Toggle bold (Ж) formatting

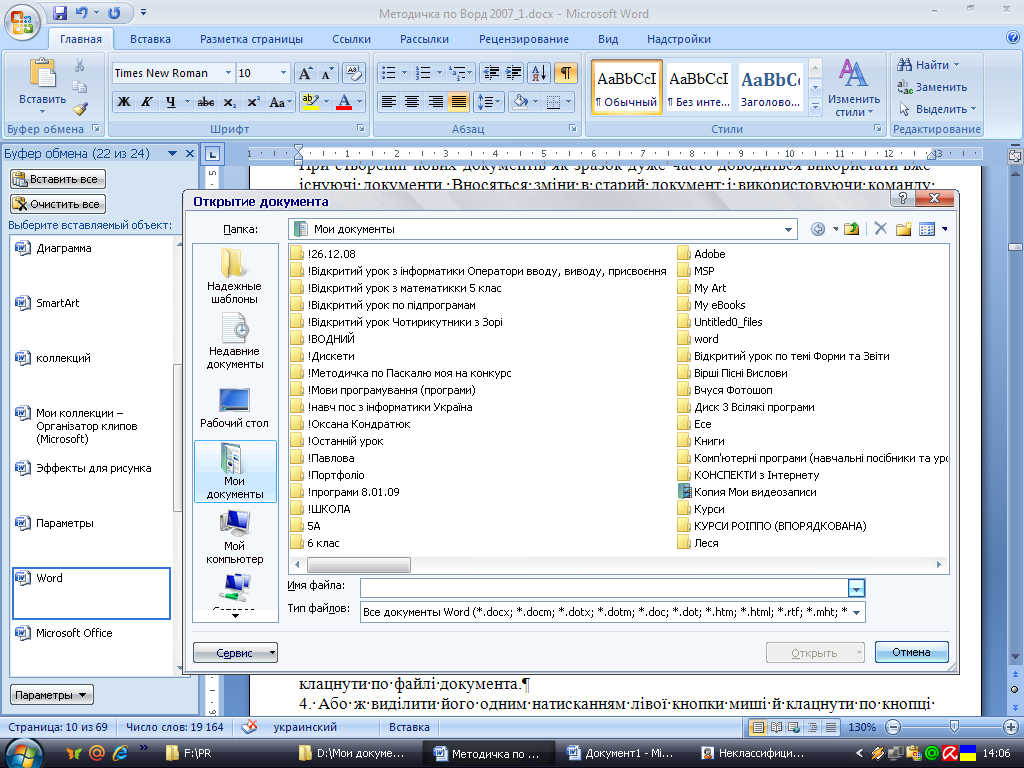tap(124, 102)
